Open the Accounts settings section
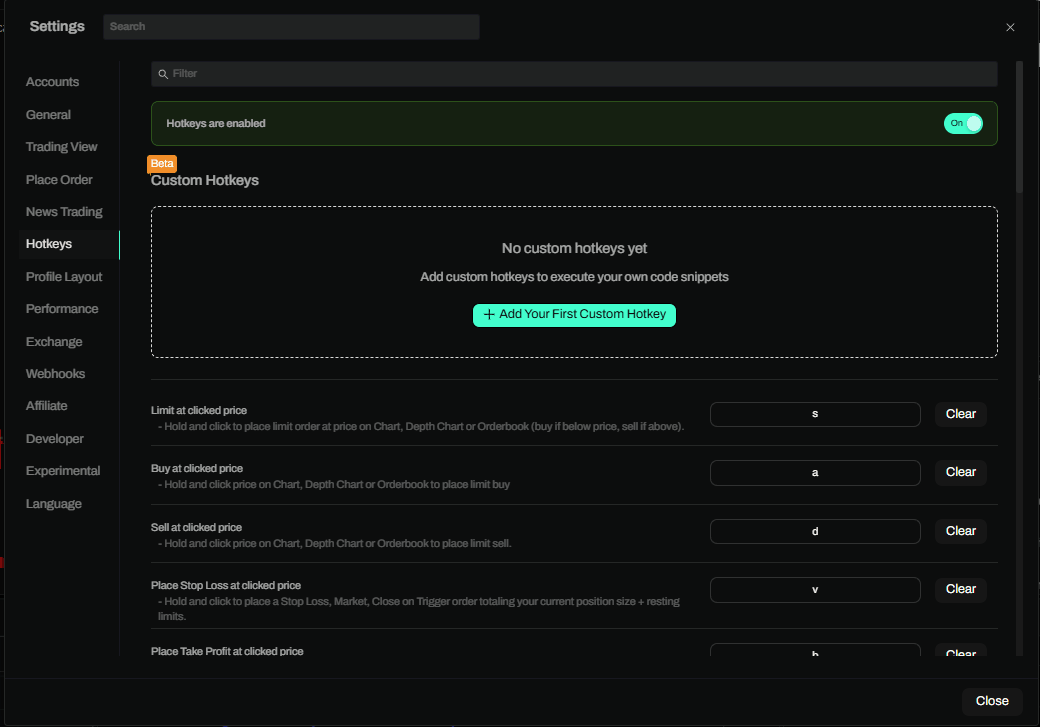Screen dimensions: 1040x727 [52, 82]
